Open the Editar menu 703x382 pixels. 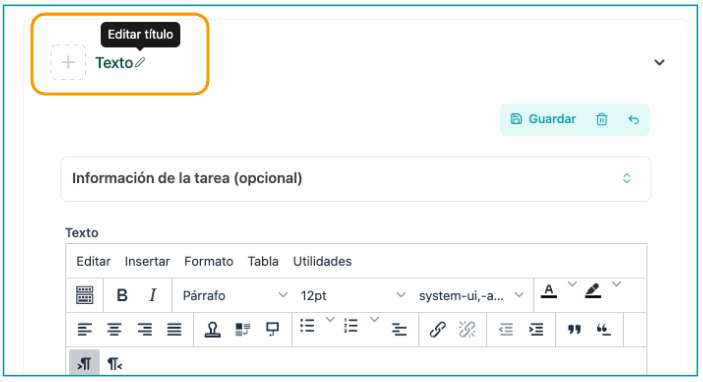tap(93, 261)
